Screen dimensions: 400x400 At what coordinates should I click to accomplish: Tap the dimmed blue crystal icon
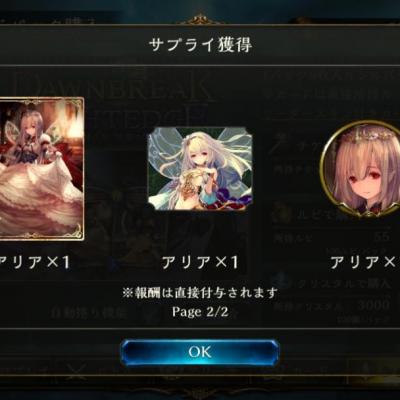point(283,283)
